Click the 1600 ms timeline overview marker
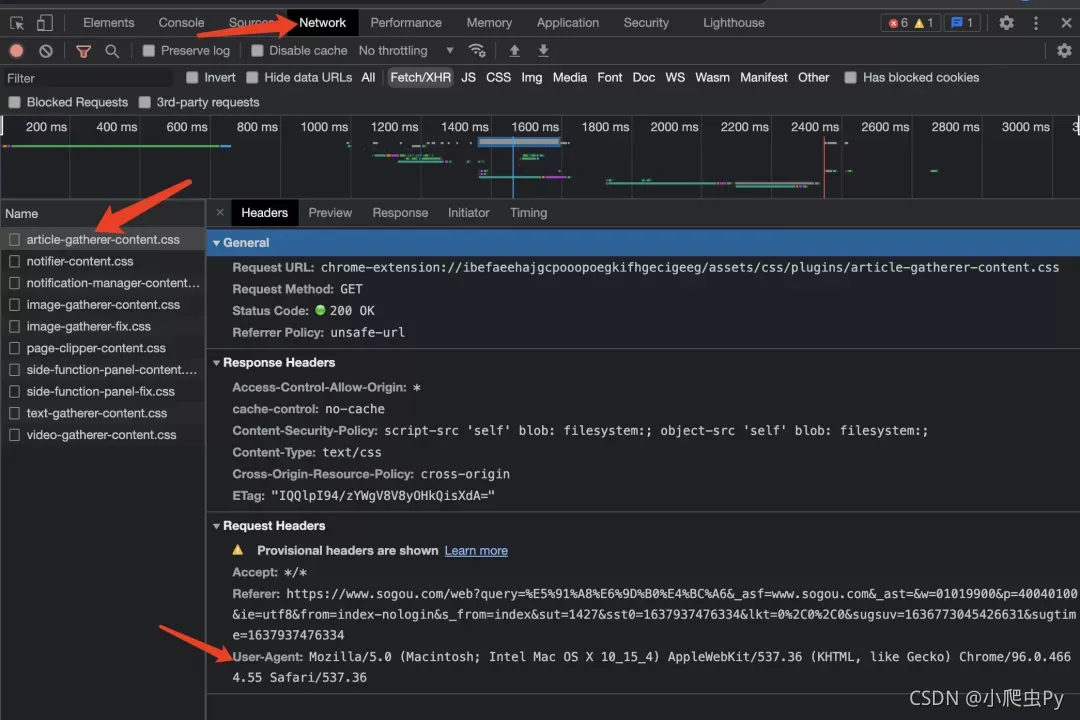 click(x=535, y=127)
